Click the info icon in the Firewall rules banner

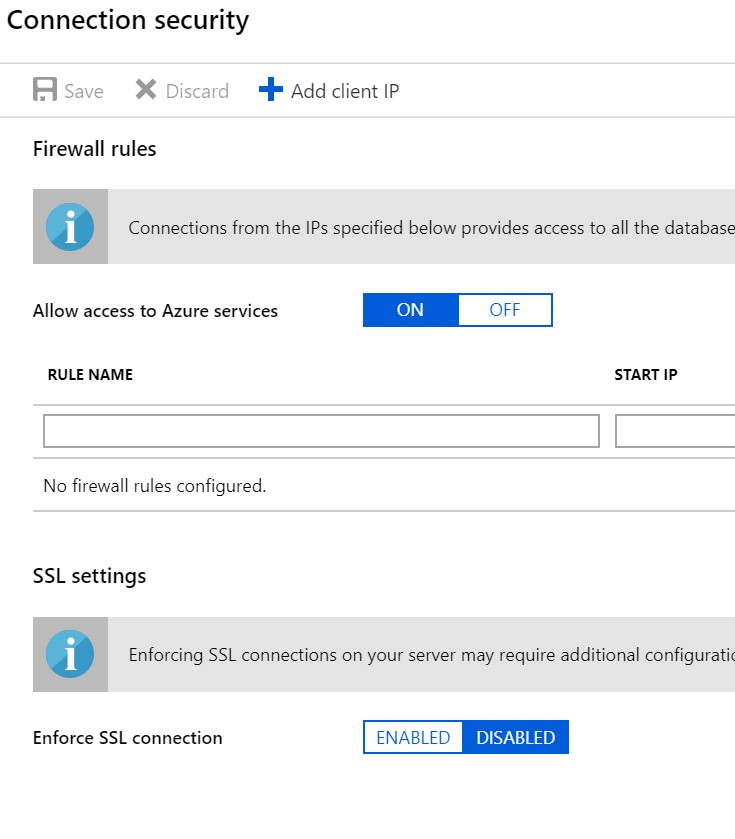point(70,227)
